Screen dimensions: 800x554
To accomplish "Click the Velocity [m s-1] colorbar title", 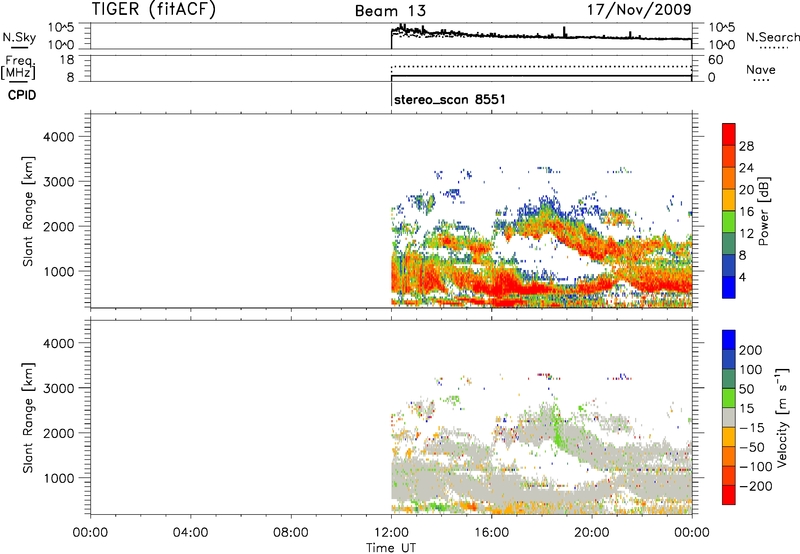I will (782, 417).
